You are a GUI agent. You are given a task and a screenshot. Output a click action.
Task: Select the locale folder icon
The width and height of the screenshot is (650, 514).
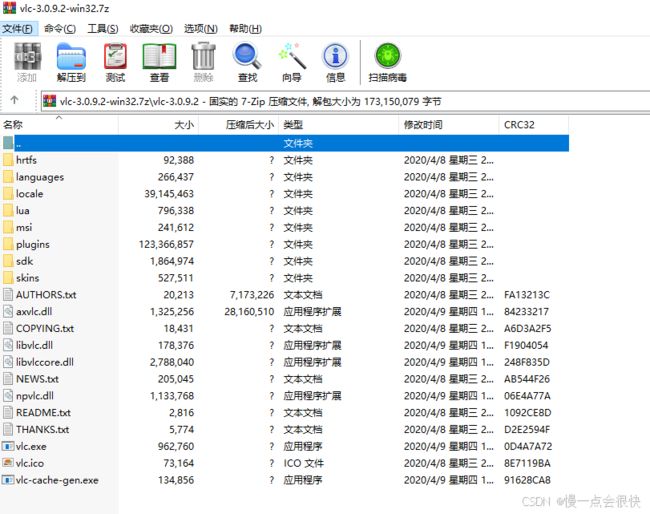point(8,194)
